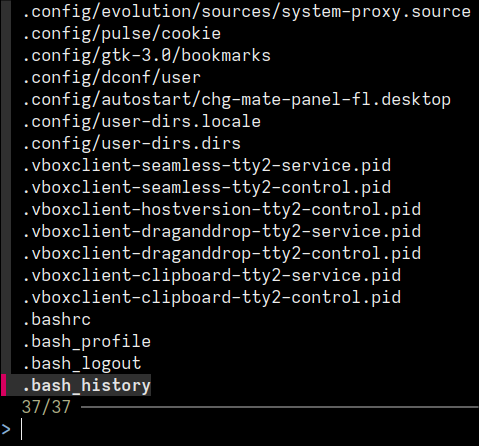Choose .vboxclient-hostversion-tty2-control.pid
Image resolution: width=479 pixels, height=446 pixels.
pyautogui.click(x=221, y=210)
